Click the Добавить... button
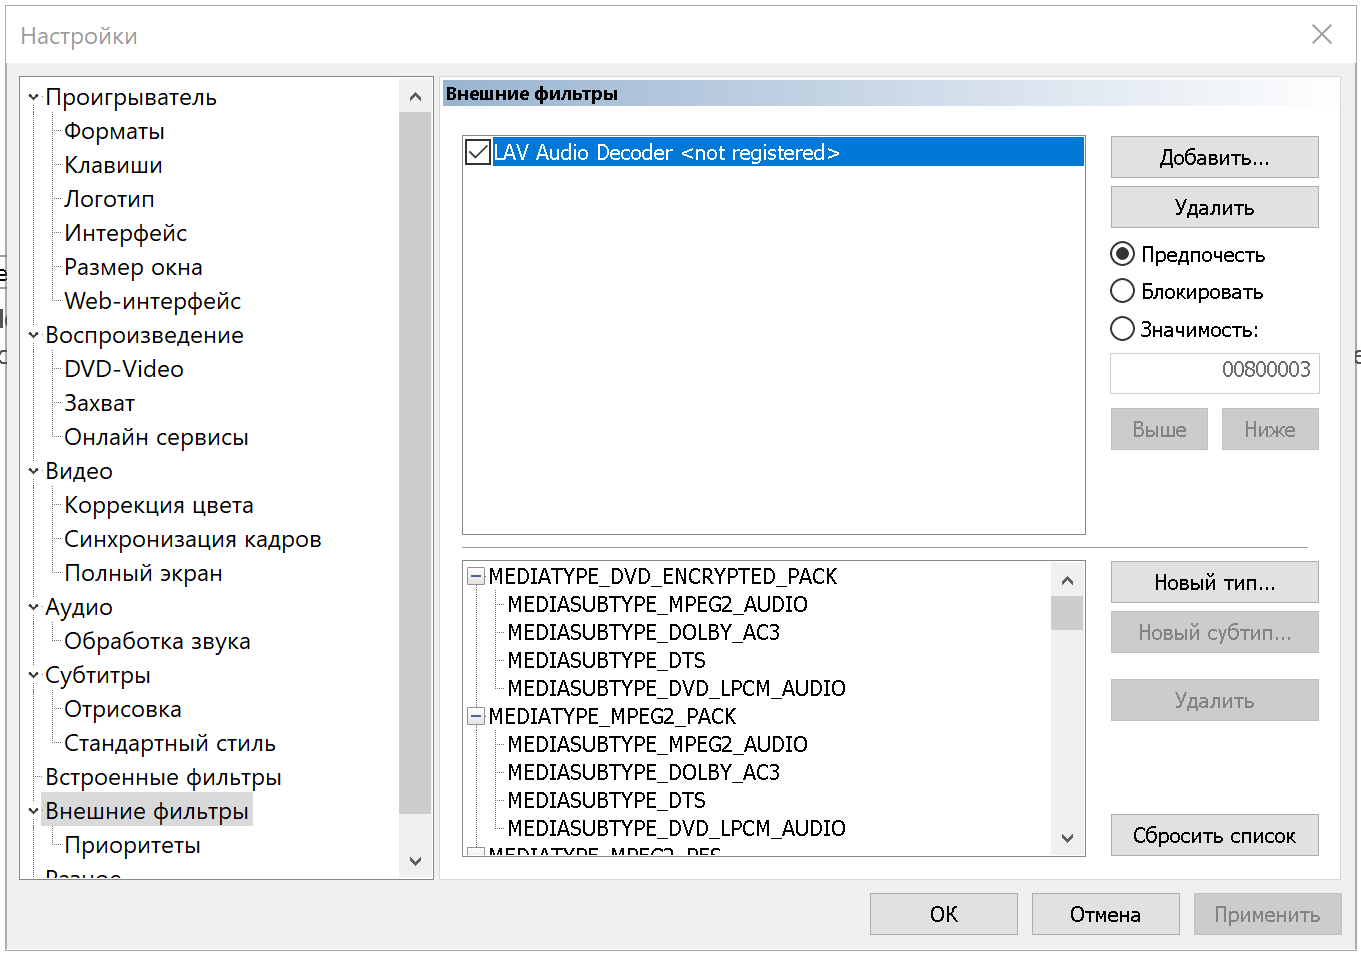 1214,158
